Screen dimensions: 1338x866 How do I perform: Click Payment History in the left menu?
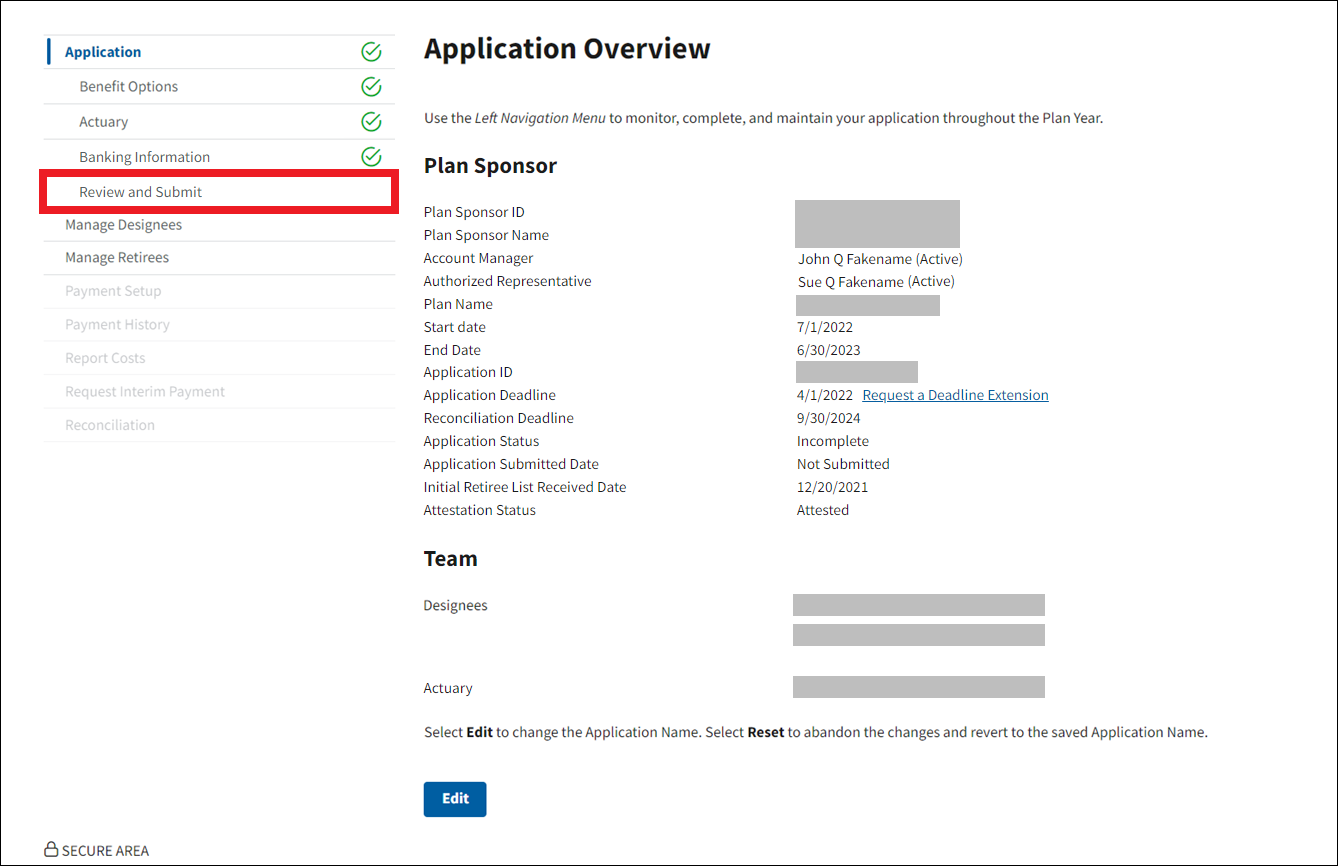[117, 325]
